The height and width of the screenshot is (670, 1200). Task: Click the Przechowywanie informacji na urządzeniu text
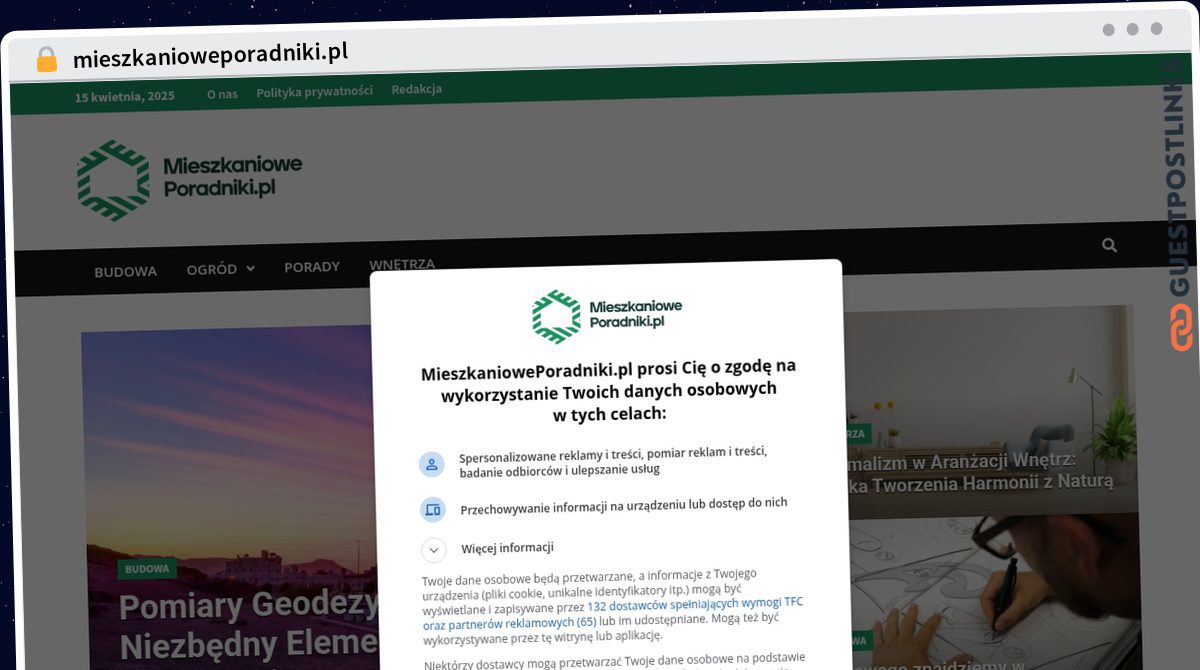pyautogui.click(x=624, y=506)
